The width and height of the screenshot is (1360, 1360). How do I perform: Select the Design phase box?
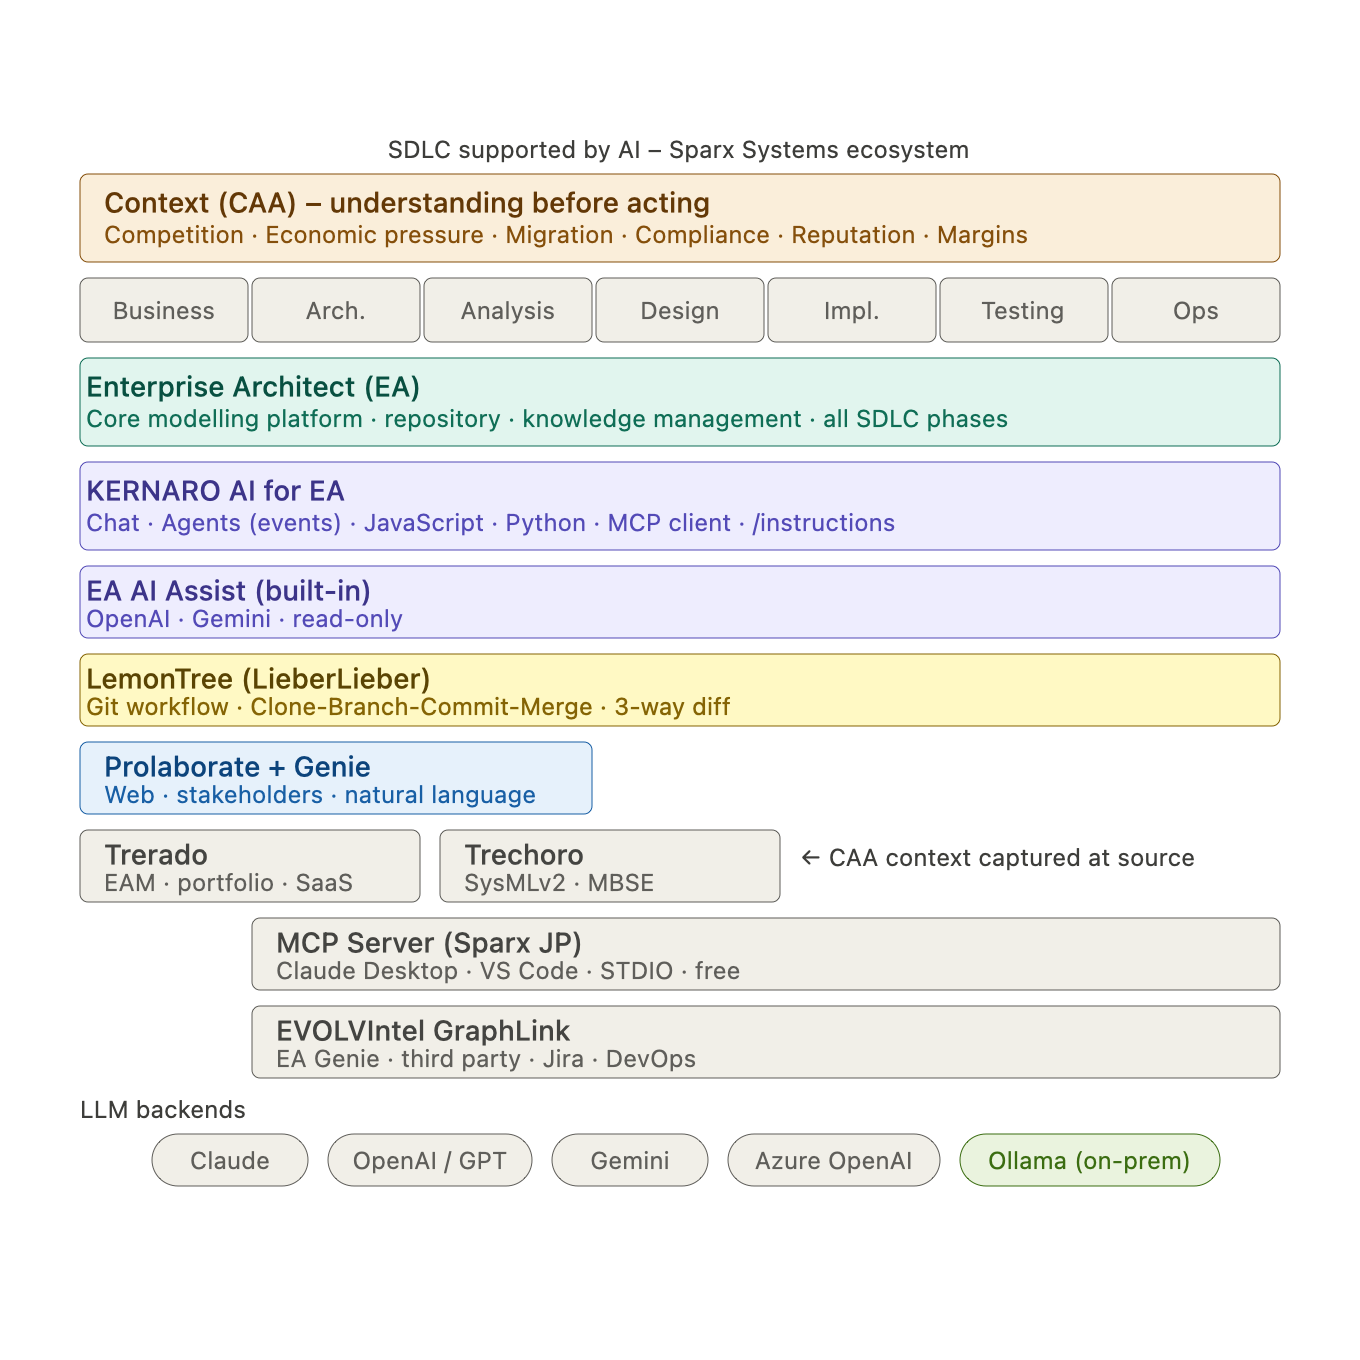click(680, 310)
